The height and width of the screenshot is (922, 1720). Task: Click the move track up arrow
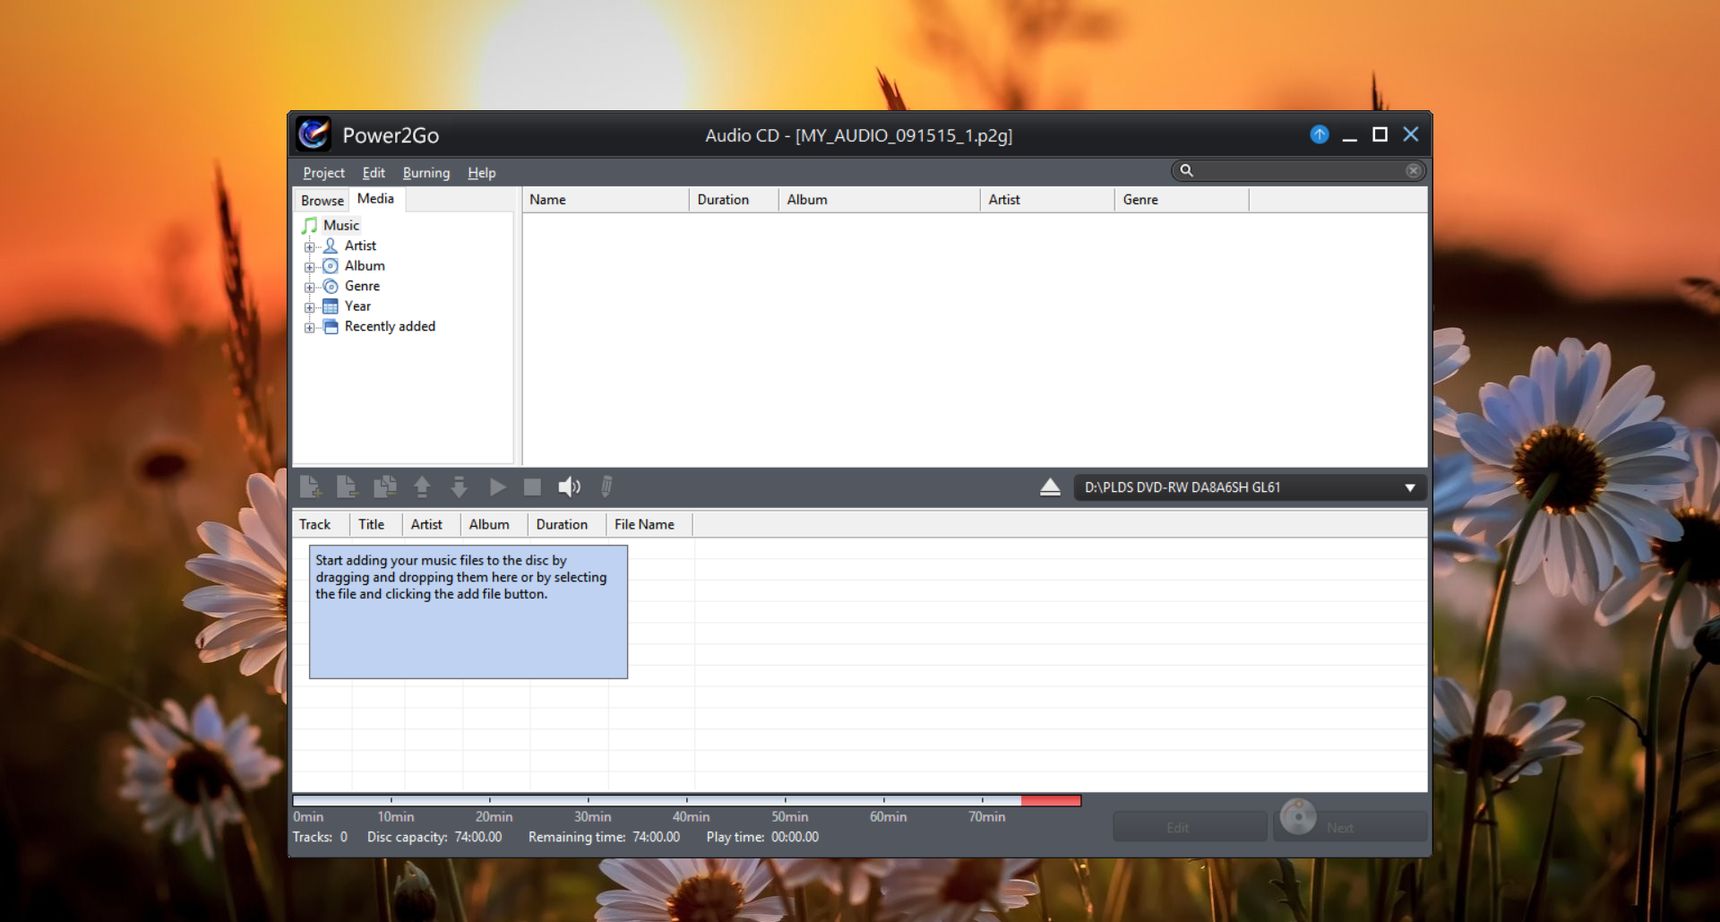[422, 487]
